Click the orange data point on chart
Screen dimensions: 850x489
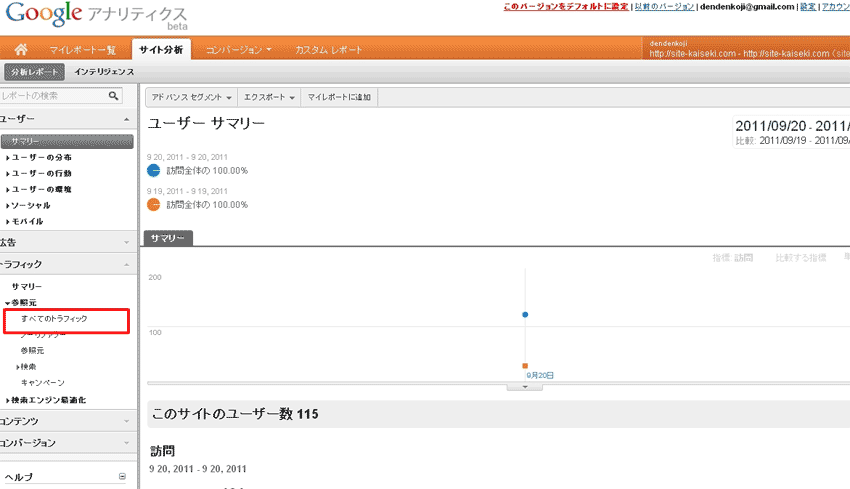(525, 366)
